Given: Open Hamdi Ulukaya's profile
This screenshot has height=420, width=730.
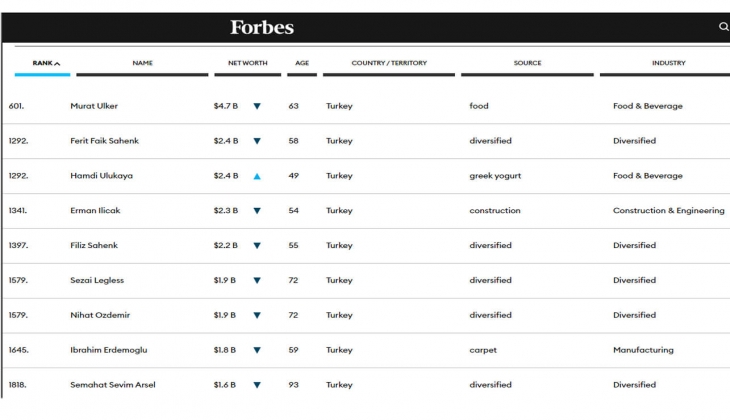Looking at the screenshot, I should pyautogui.click(x=101, y=176).
